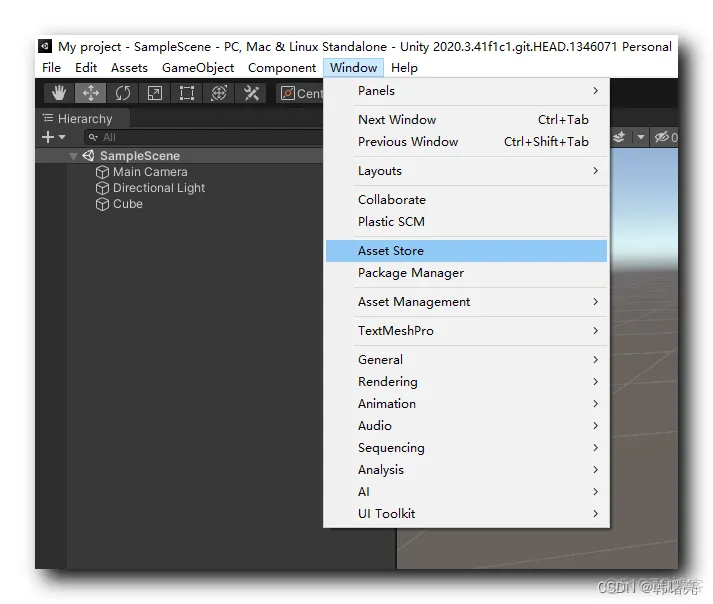Click the Directional Light cube icon
The height and width of the screenshot is (604, 713).
point(102,188)
